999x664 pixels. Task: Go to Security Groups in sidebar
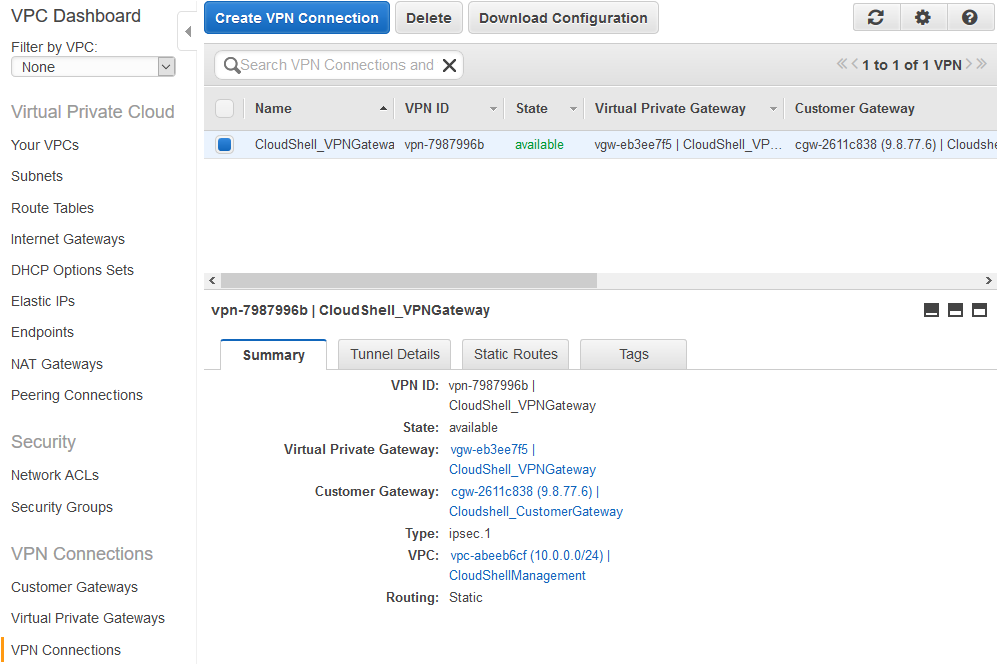point(62,507)
